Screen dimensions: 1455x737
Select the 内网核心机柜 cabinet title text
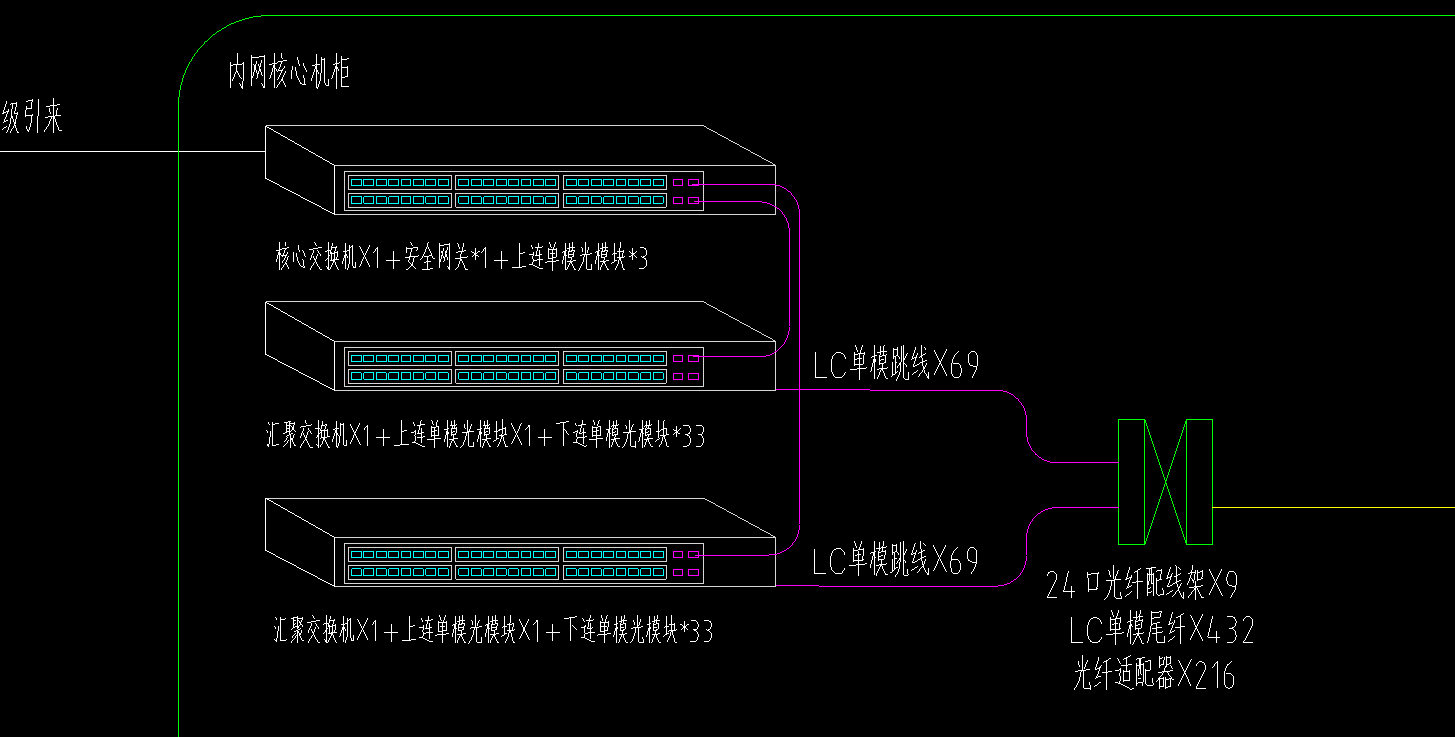(x=289, y=73)
